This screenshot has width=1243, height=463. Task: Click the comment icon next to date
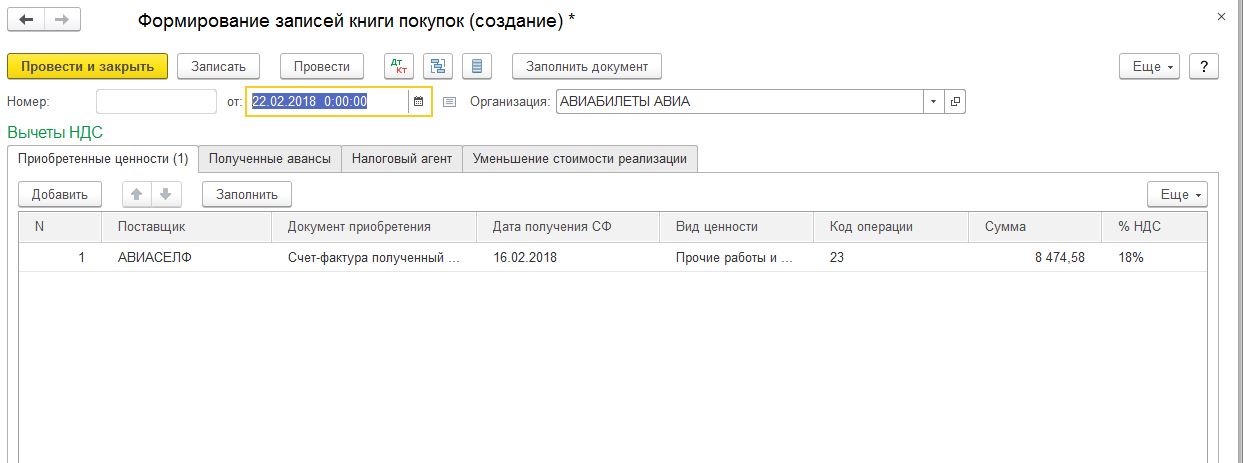tap(449, 101)
